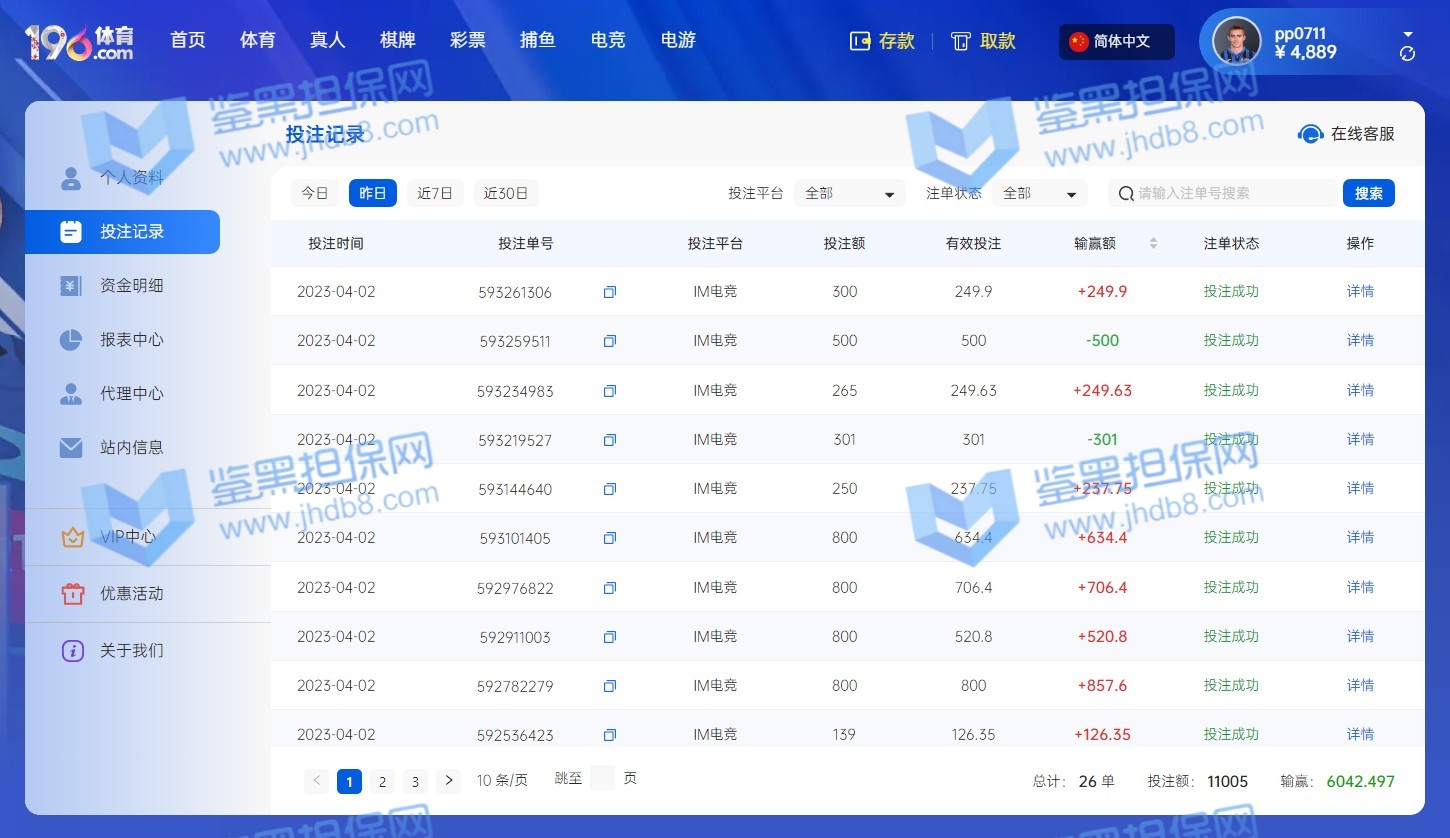Click copy icon beside order 593101405
Screen dimensions: 1450x838
click(609, 538)
